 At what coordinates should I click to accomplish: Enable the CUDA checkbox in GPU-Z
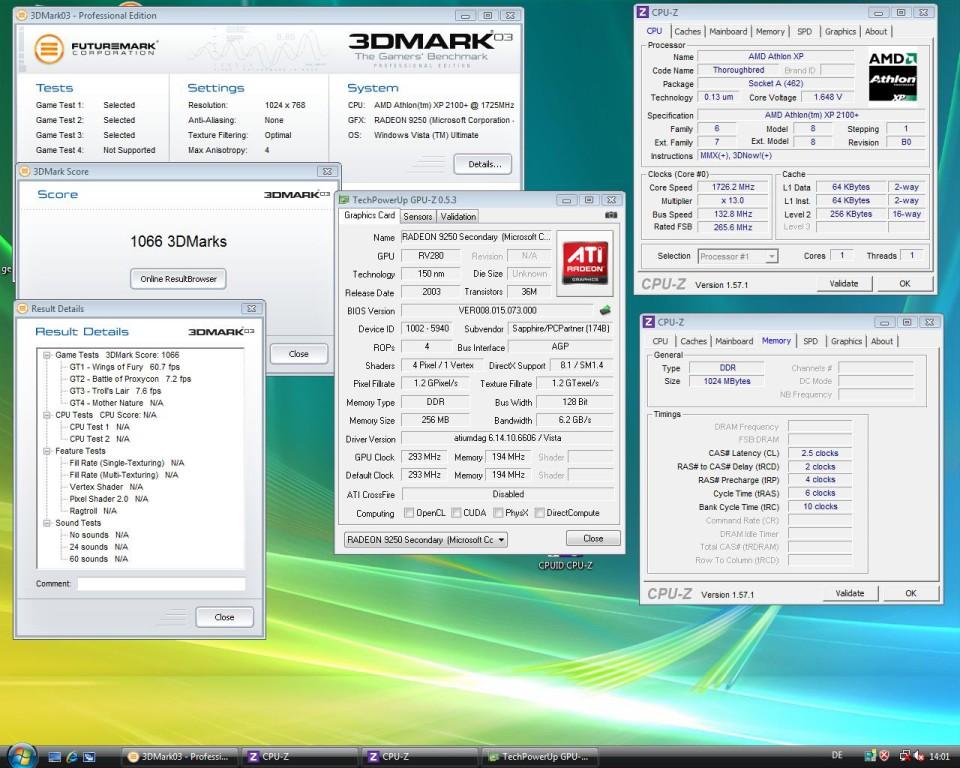tap(456, 513)
